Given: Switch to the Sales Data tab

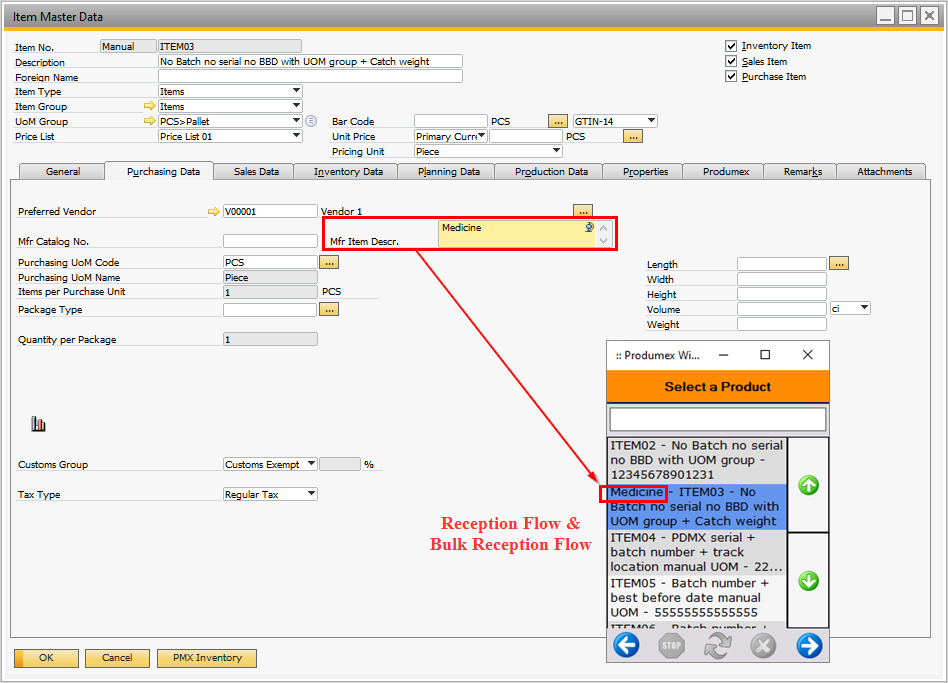Looking at the screenshot, I should (x=256, y=172).
